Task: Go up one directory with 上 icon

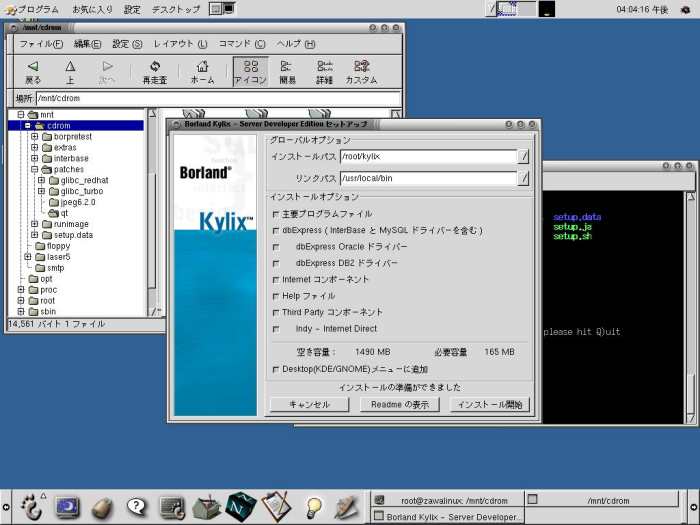Action: (x=70, y=72)
